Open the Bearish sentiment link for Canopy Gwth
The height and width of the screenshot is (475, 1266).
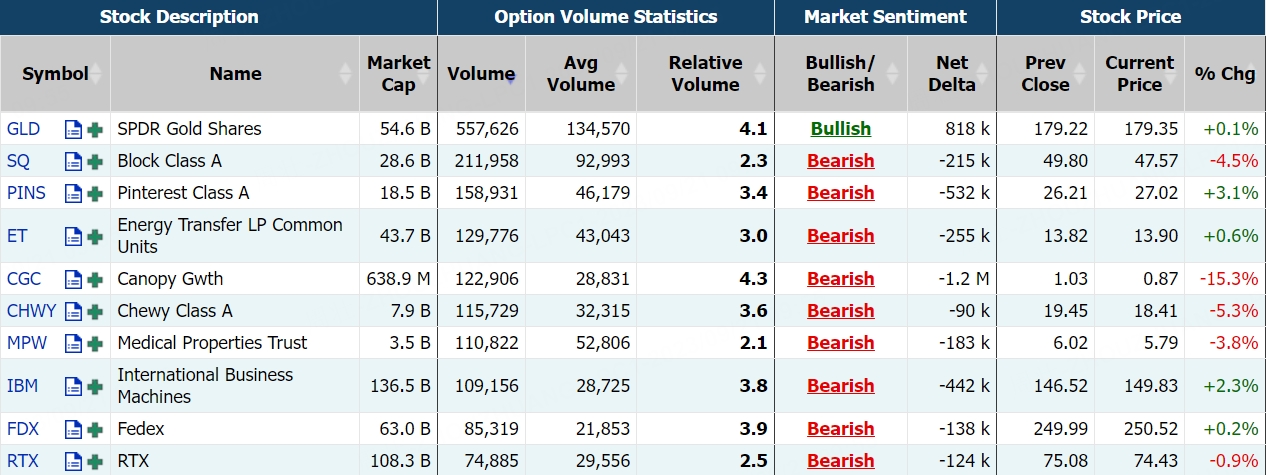pos(840,279)
